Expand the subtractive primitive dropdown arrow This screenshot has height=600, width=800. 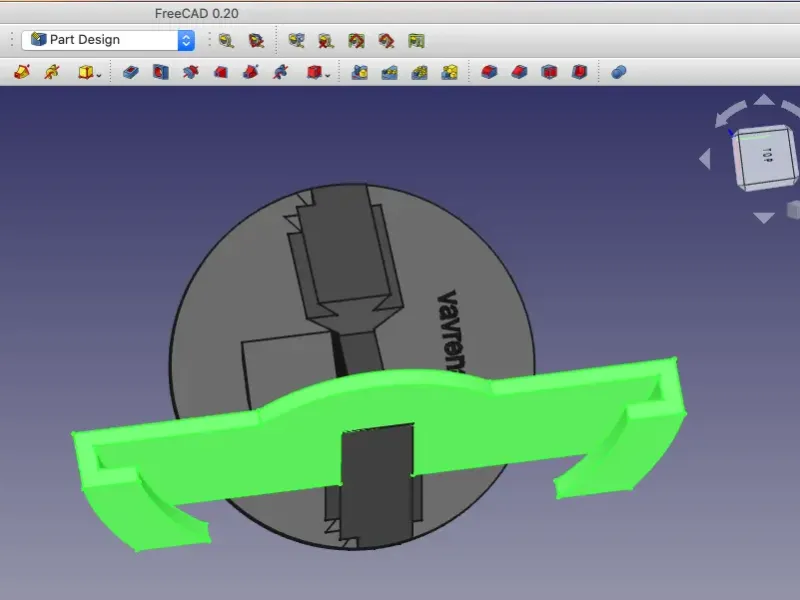coord(328,75)
